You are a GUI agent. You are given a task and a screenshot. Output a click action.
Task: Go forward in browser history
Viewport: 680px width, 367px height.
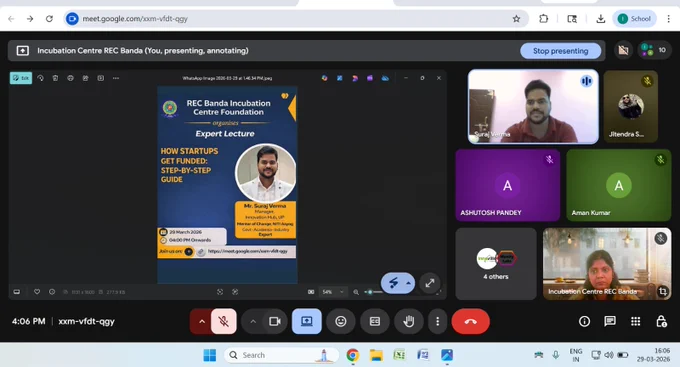(x=30, y=19)
